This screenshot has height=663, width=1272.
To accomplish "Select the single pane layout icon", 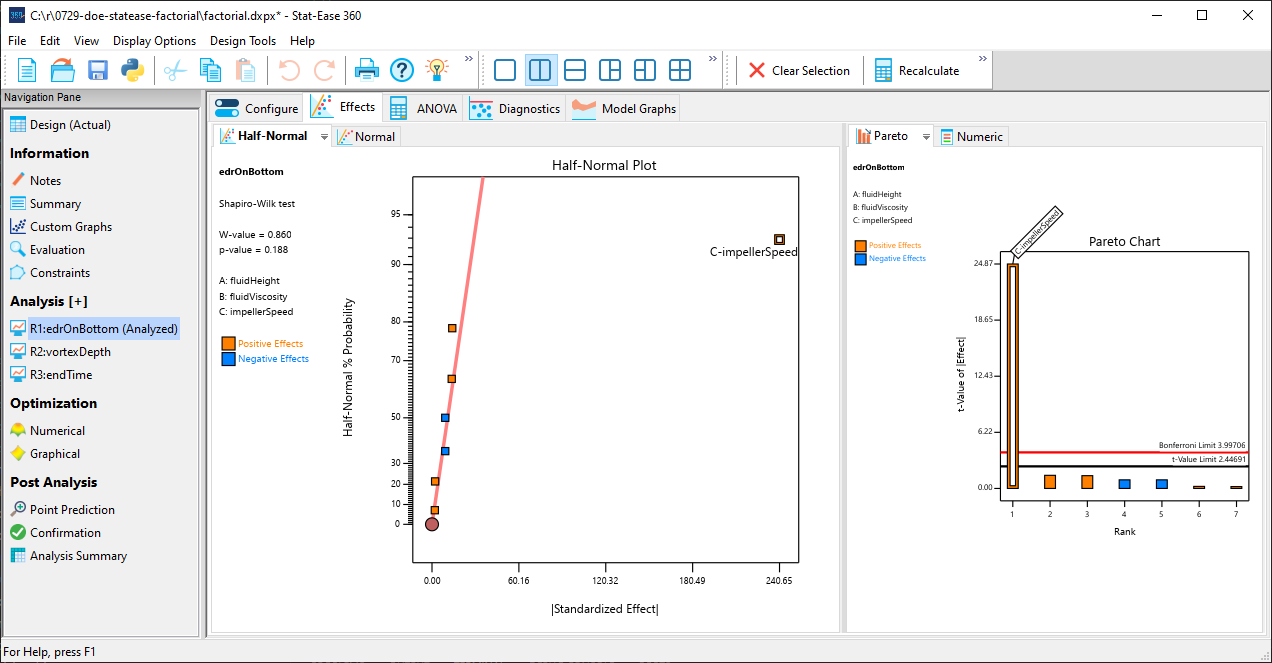I will pyautogui.click(x=505, y=70).
